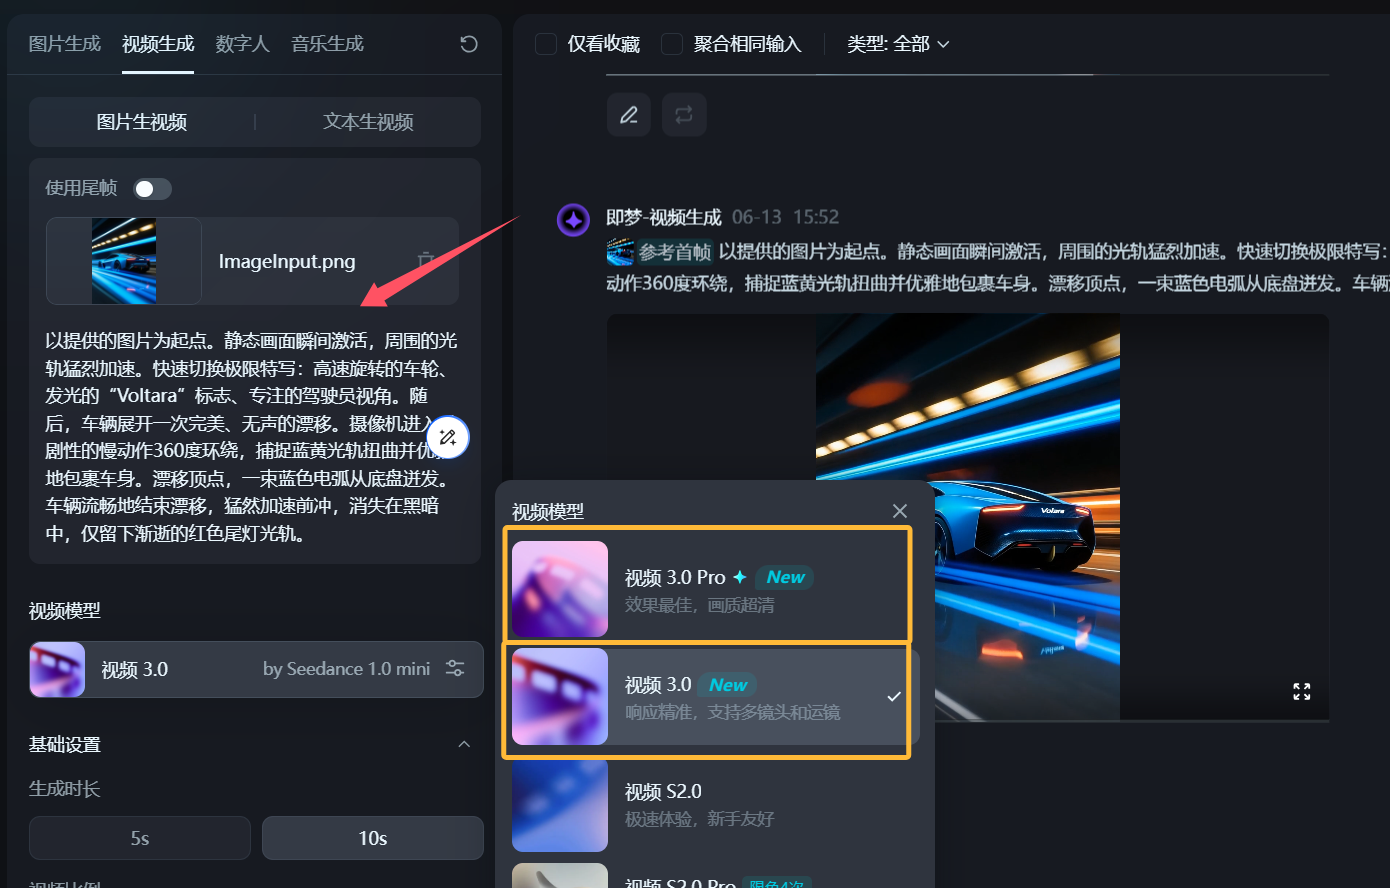Open the 类型: 全部 dropdown

coord(897,44)
